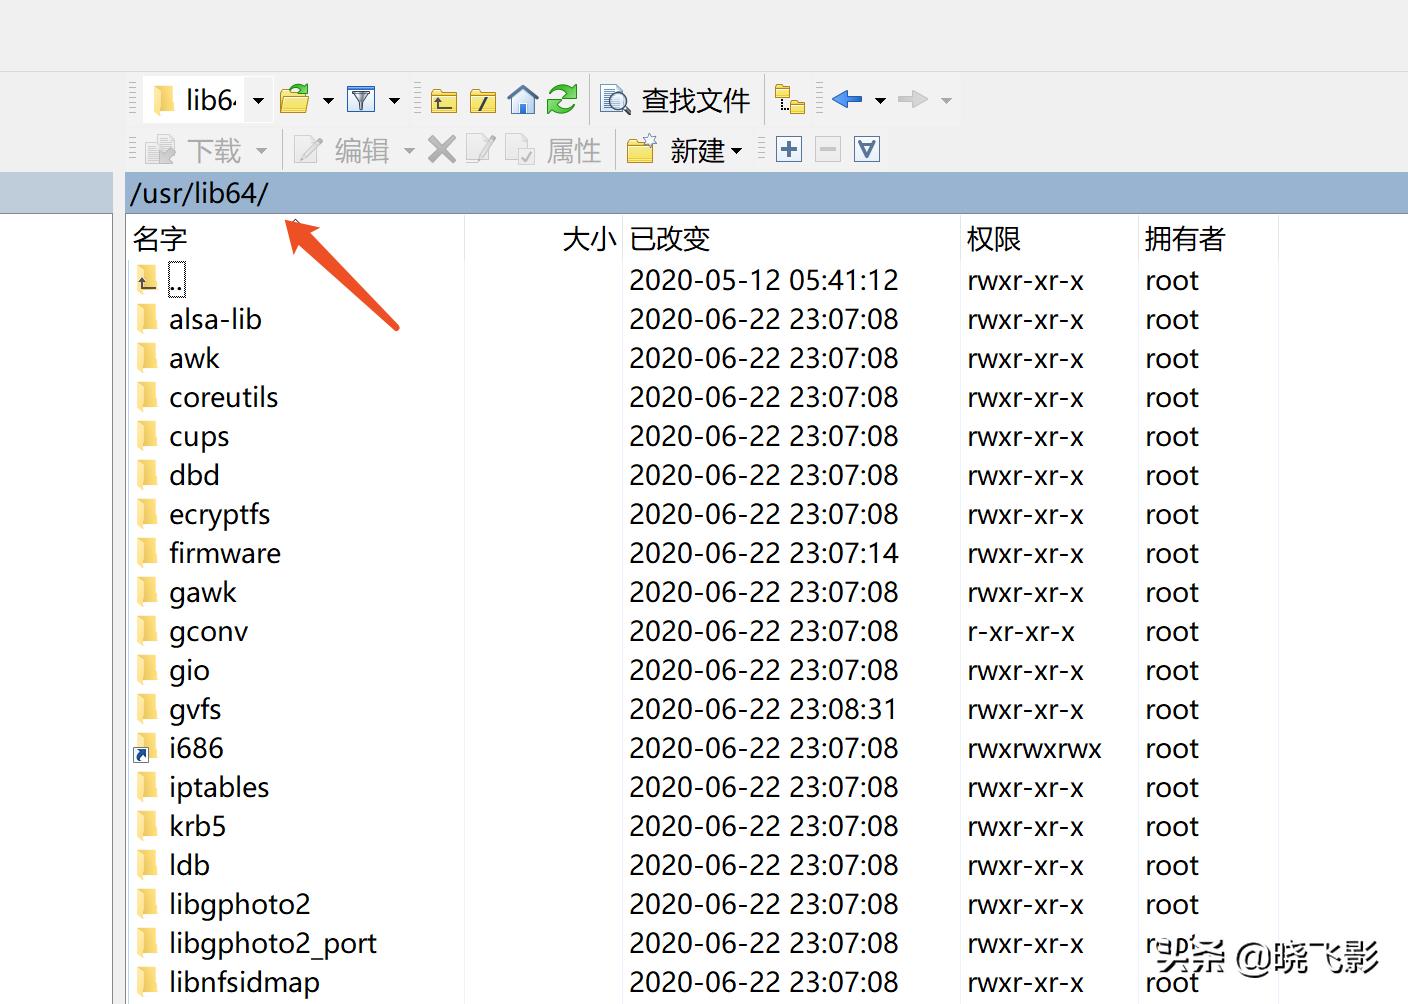Toggle deselection with the minus icon

tap(827, 148)
